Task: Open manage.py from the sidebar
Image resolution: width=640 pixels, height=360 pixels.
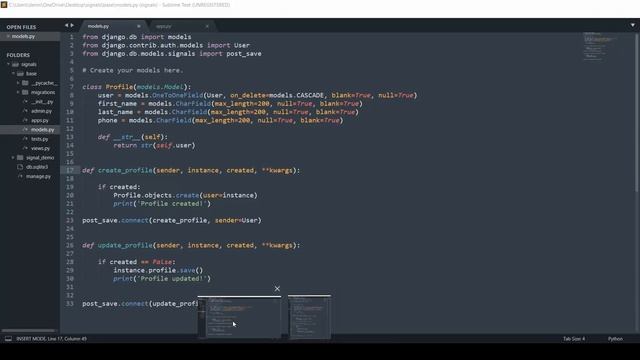Action: click(38, 176)
